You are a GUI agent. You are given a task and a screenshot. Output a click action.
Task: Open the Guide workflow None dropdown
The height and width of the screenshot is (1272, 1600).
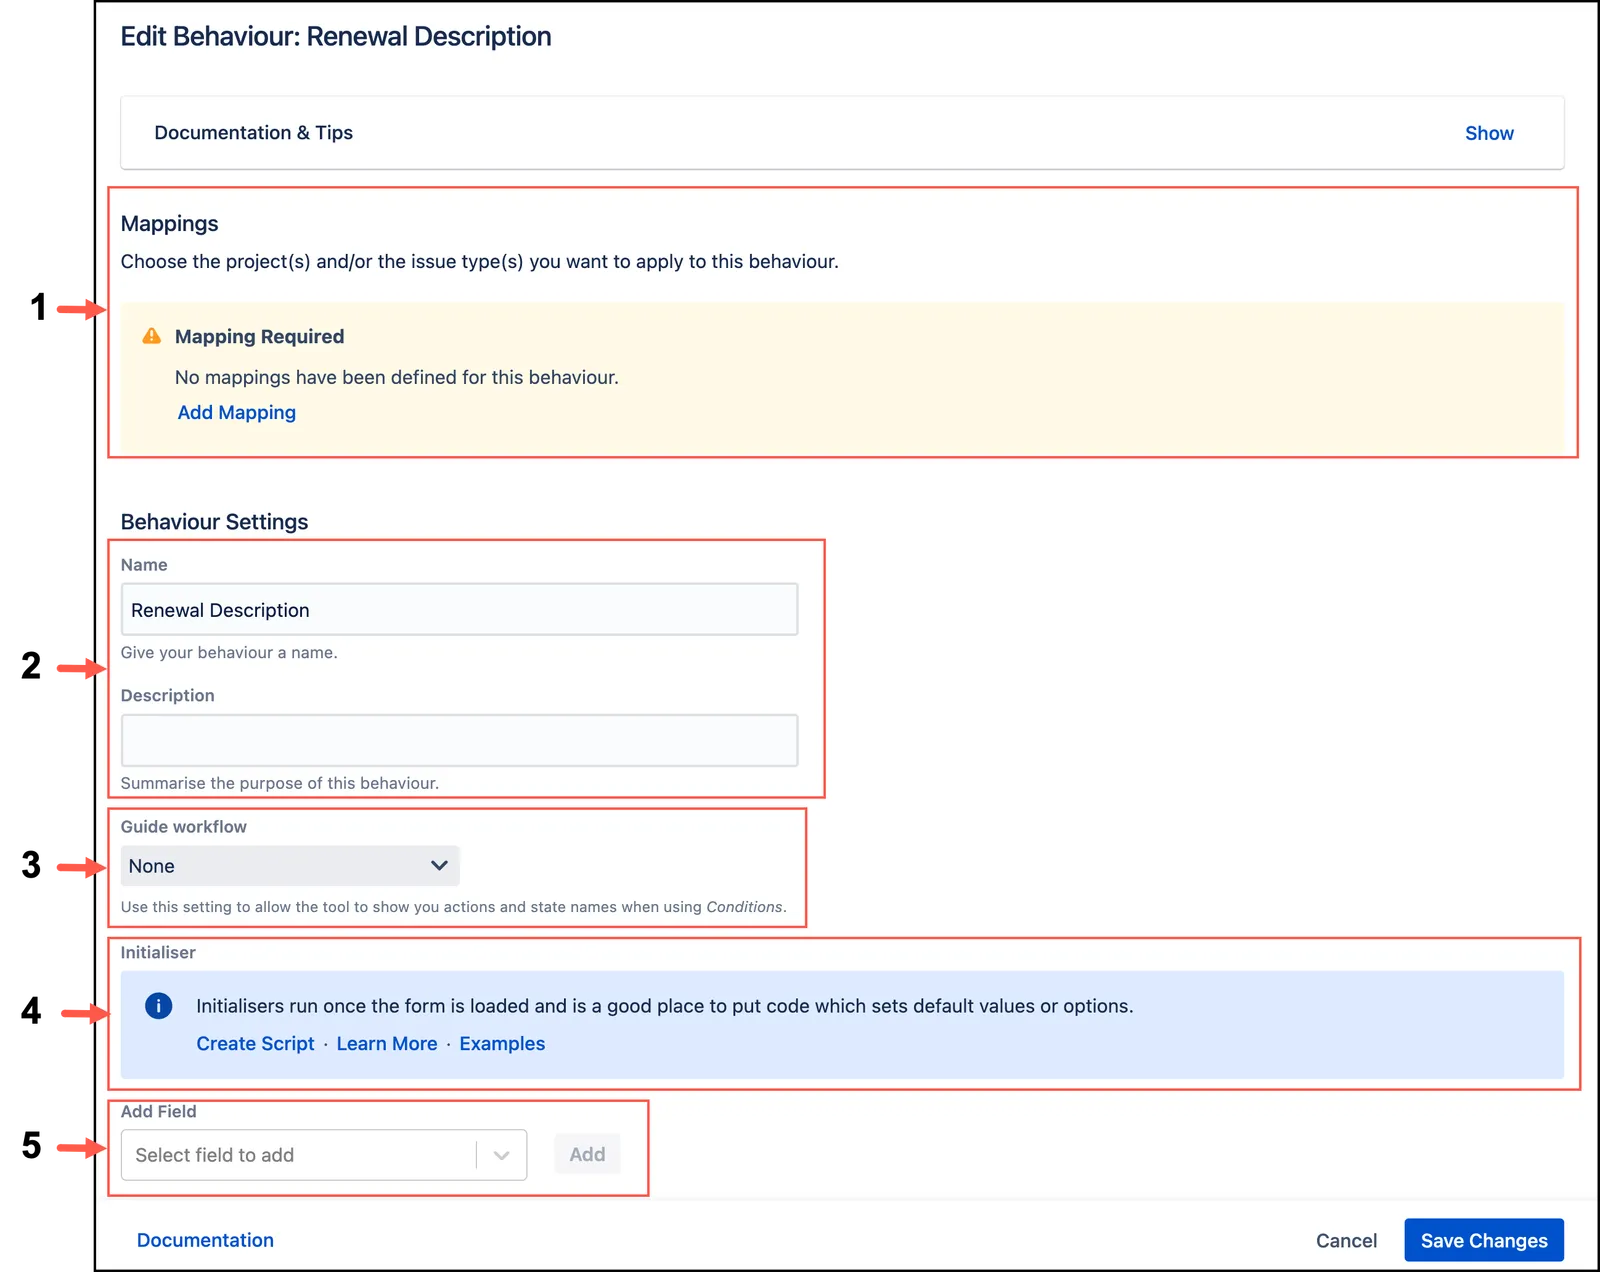point(290,866)
